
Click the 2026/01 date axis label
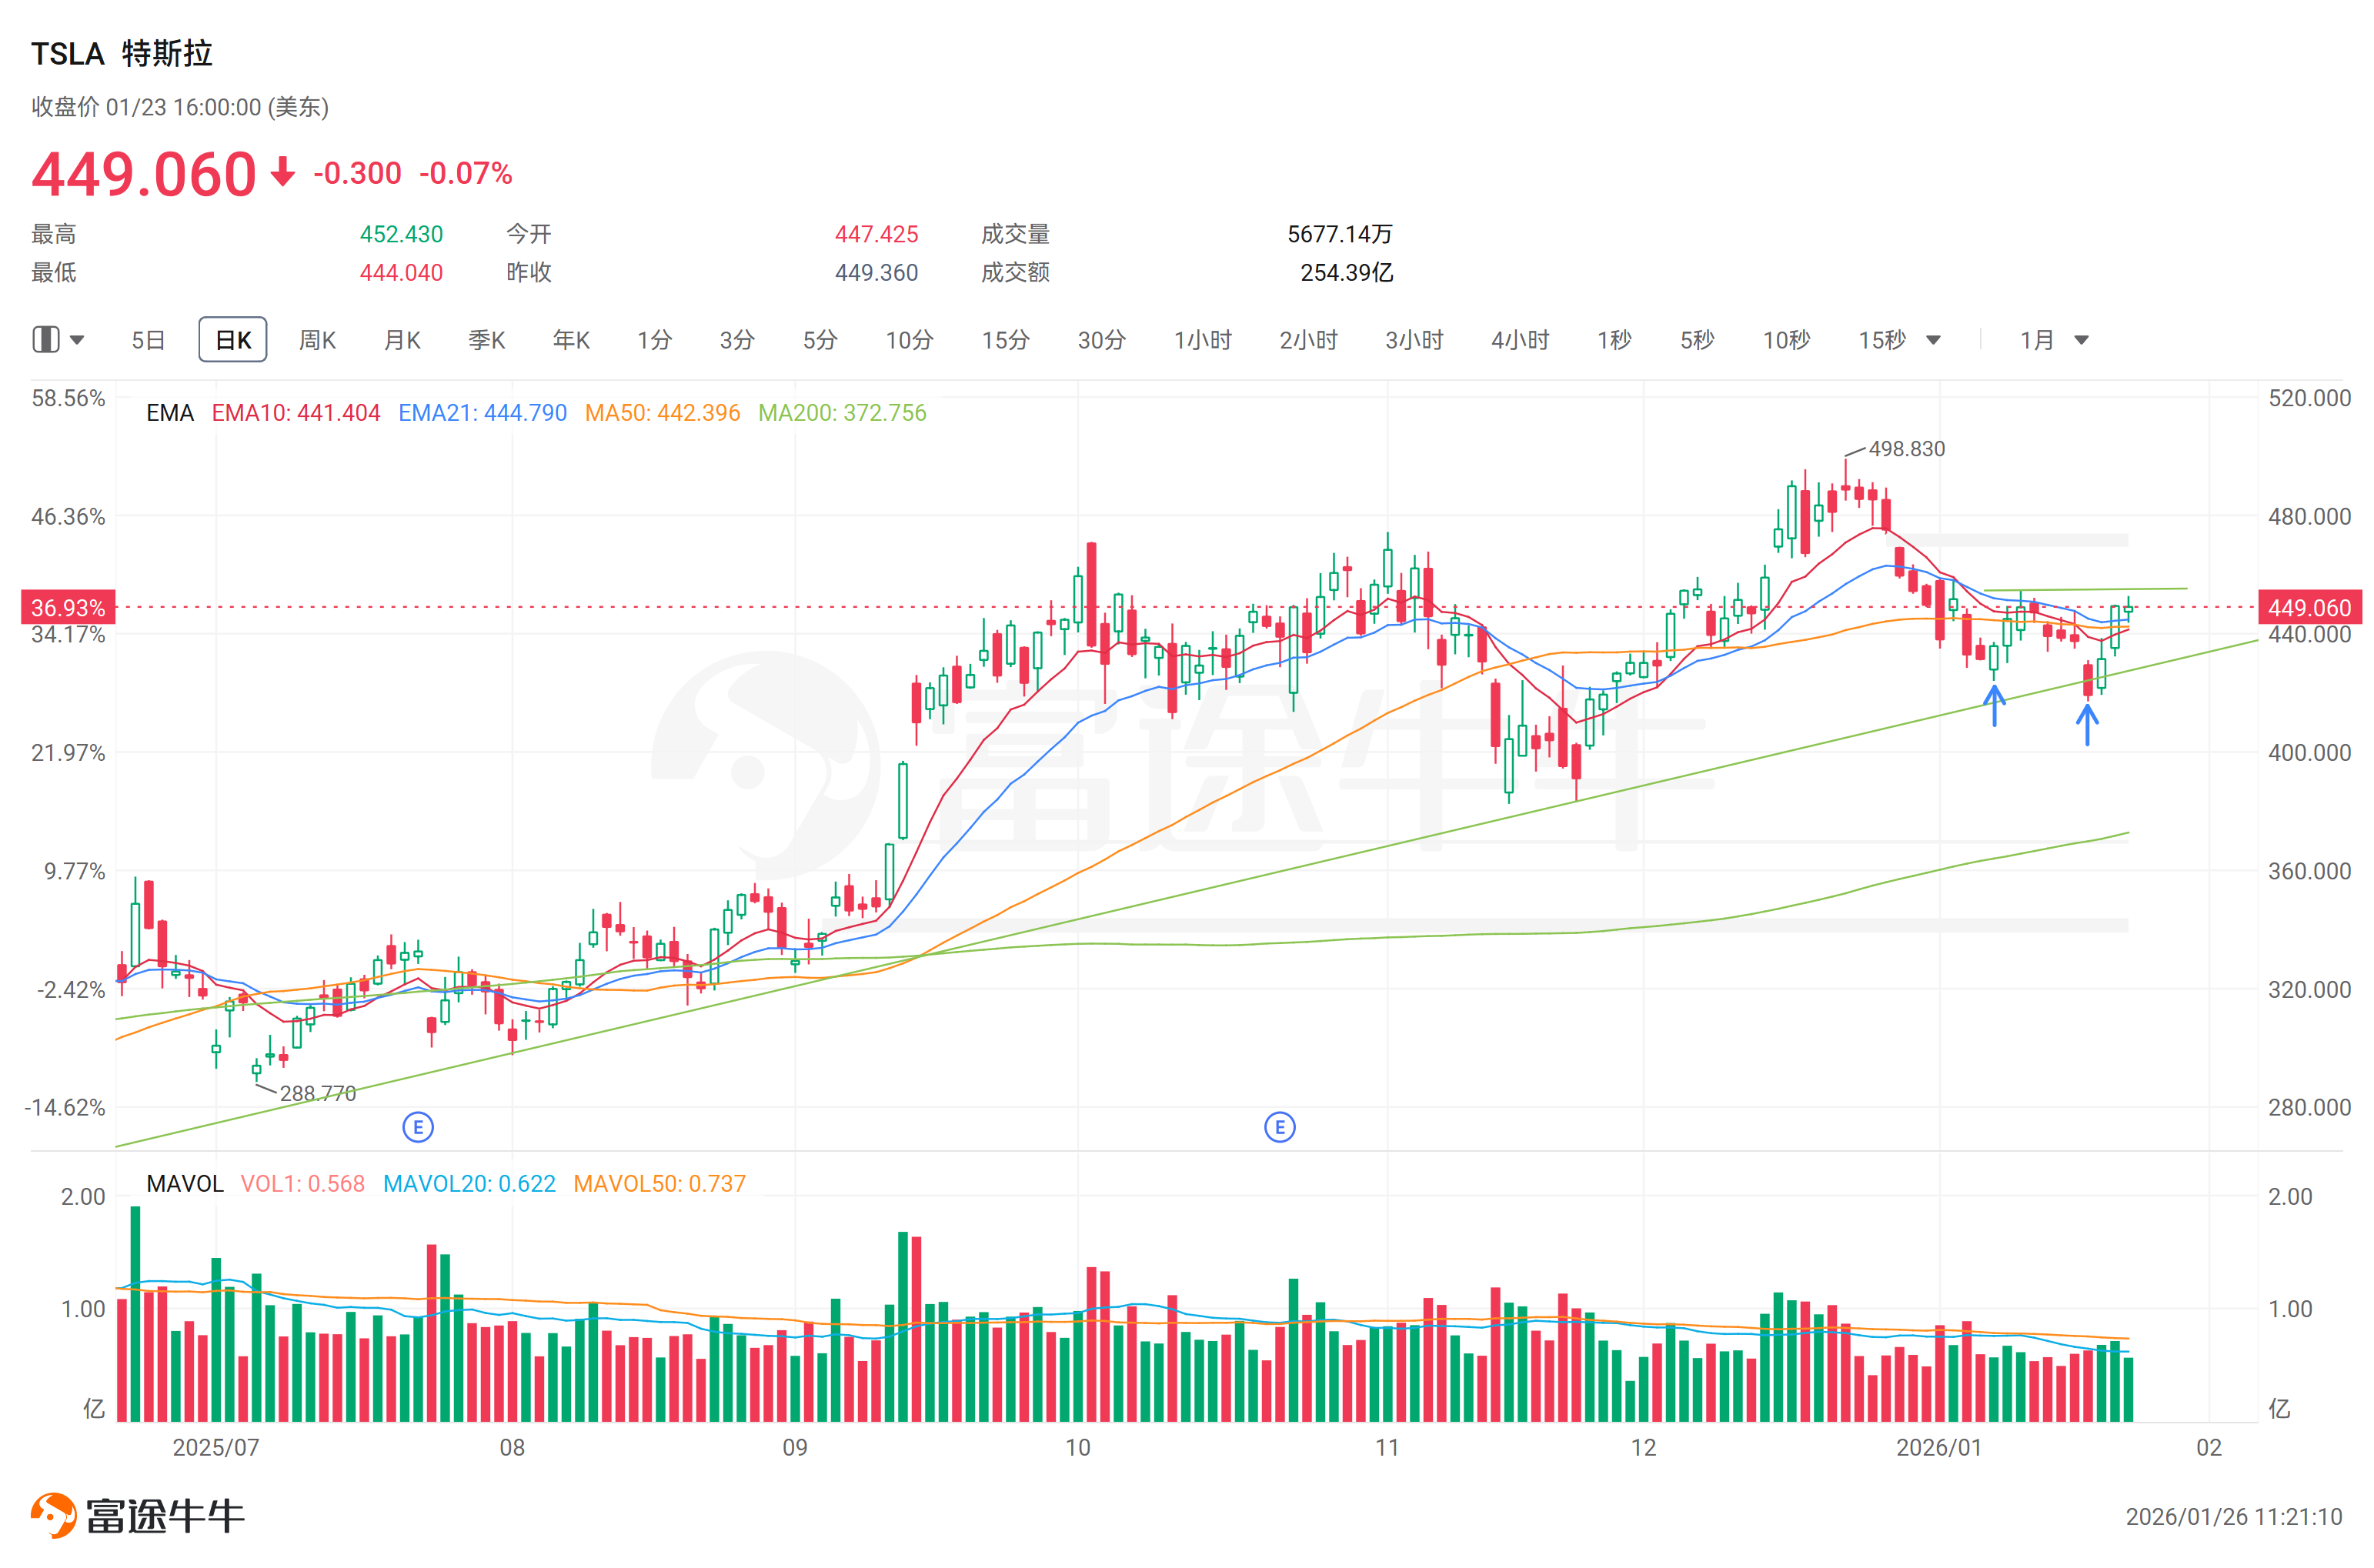click(x=1938, y=1448)
